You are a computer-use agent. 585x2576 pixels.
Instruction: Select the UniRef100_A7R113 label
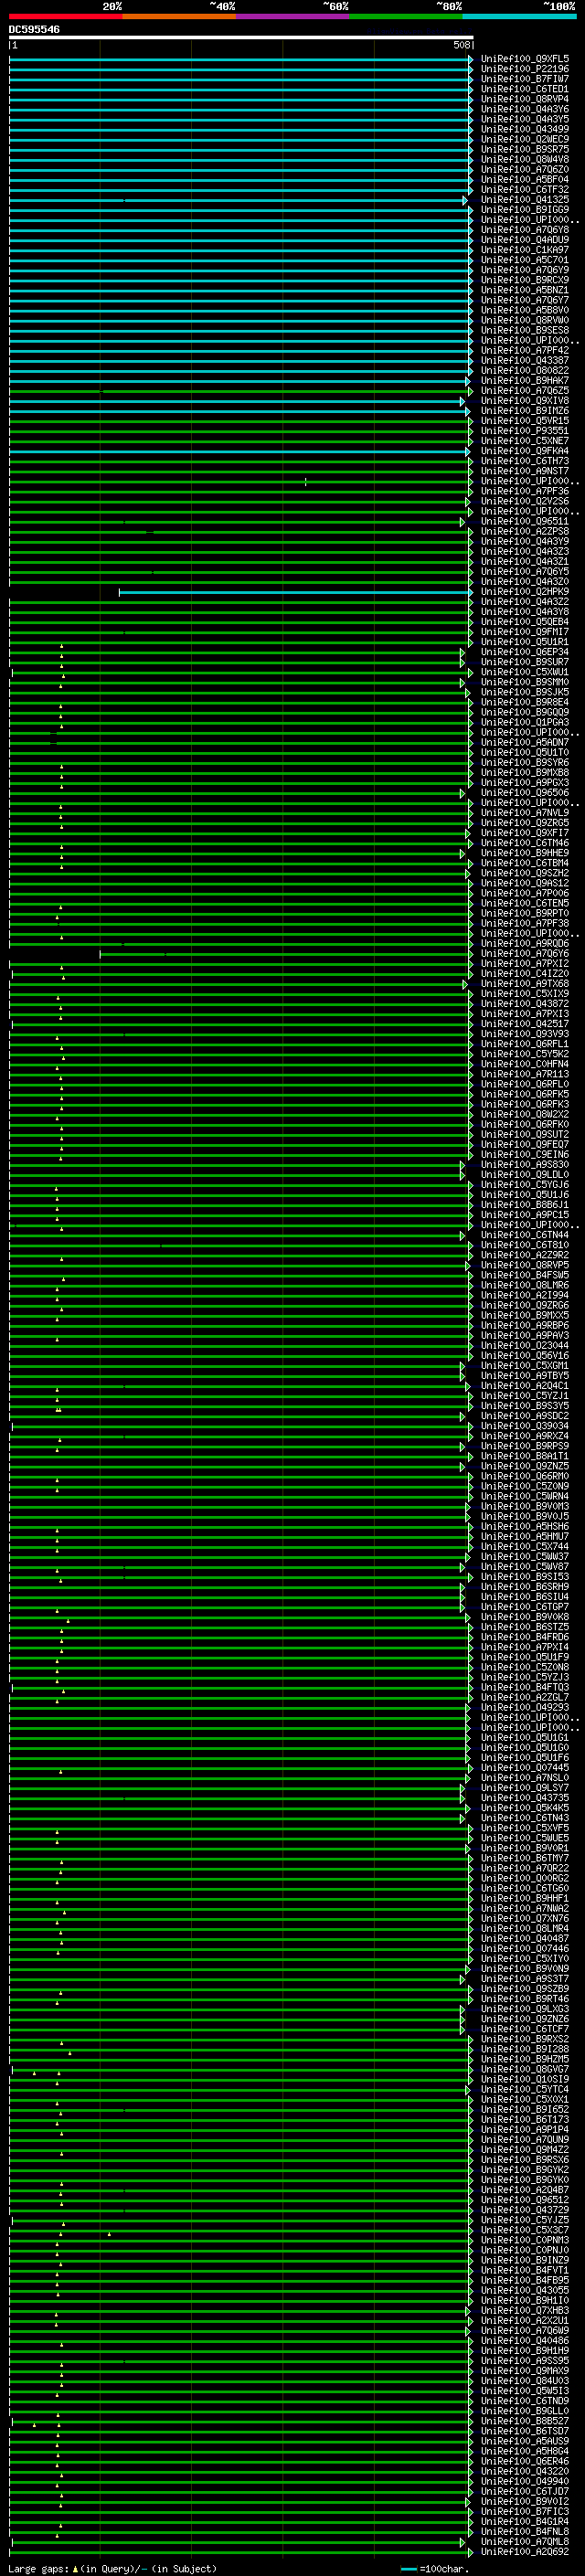click(525, 1074)
